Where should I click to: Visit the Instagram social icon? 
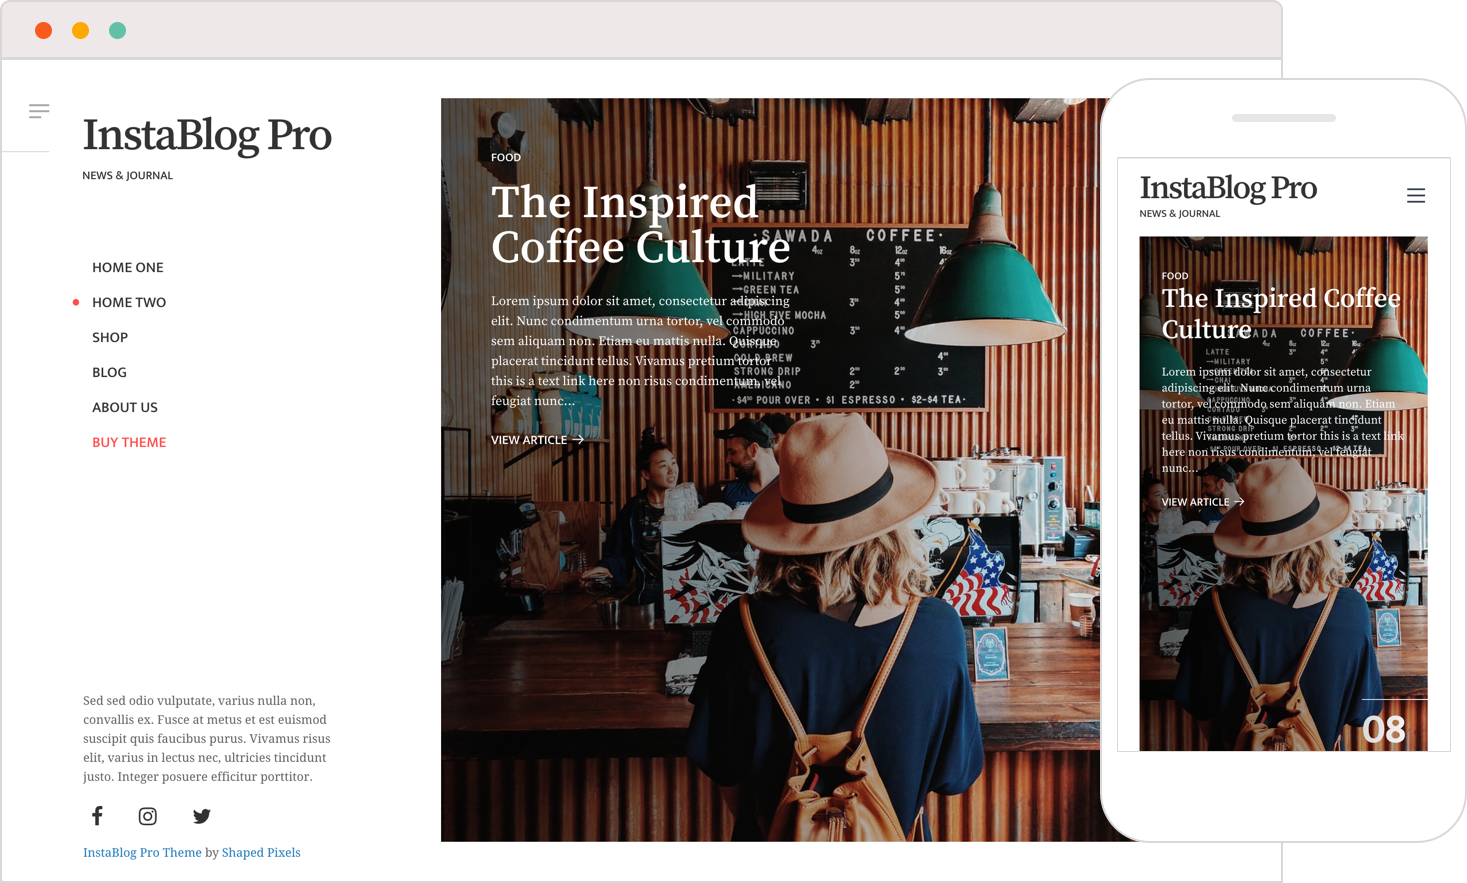pos(148,816)
